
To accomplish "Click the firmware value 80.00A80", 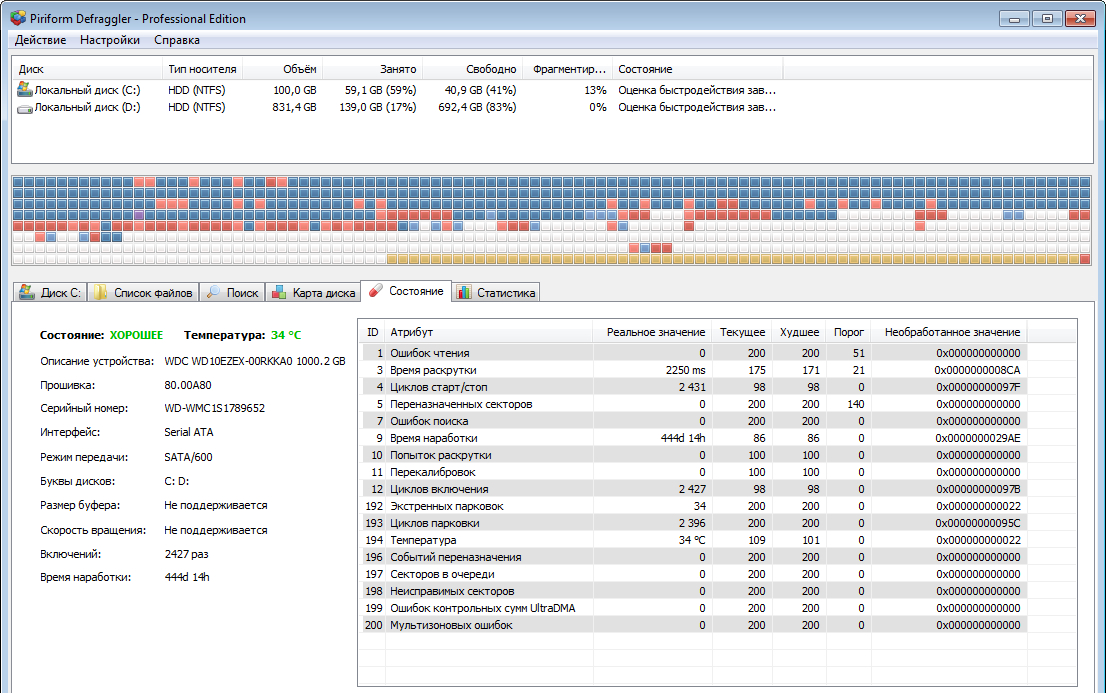I will [188, 385].
